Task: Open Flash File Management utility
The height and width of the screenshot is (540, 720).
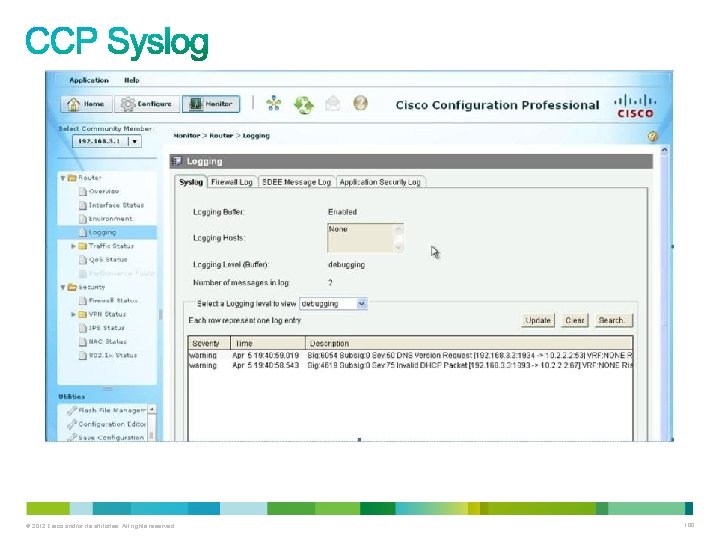Action: click(x=112, y=410)
